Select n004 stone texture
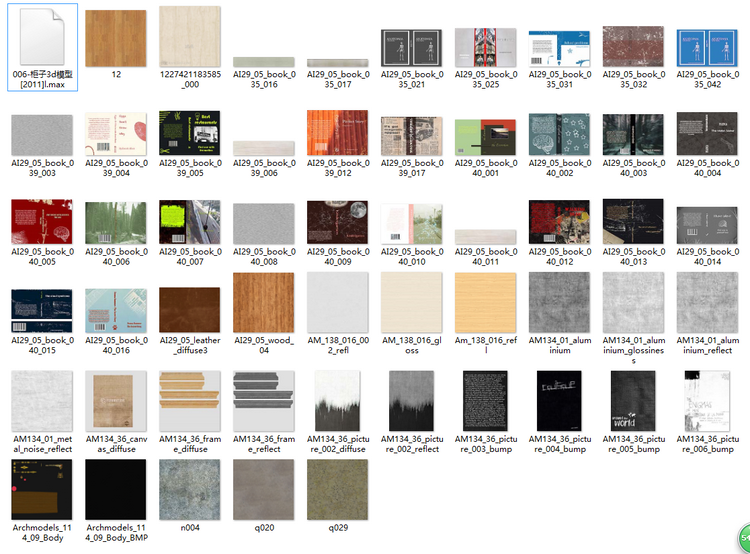The height and width of the screenshot is (554, 750). click(190, 489)
